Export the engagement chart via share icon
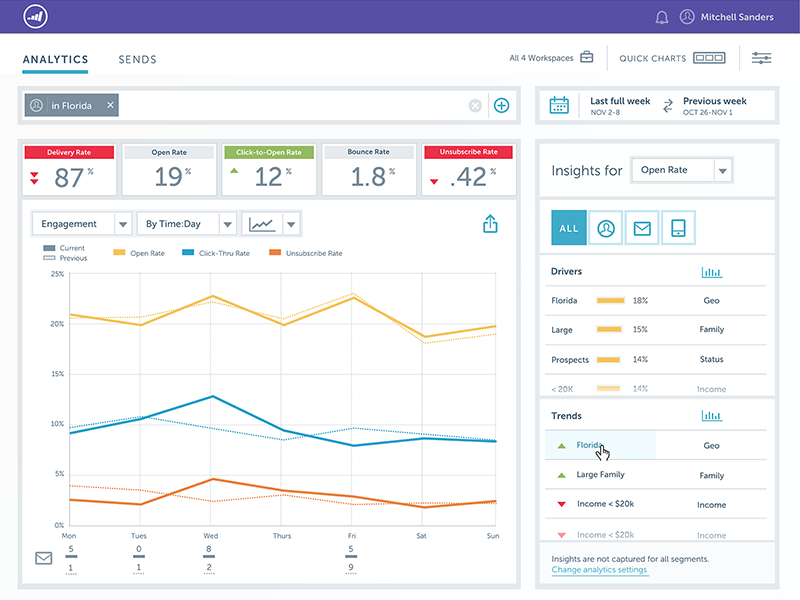 coord(490,223)
